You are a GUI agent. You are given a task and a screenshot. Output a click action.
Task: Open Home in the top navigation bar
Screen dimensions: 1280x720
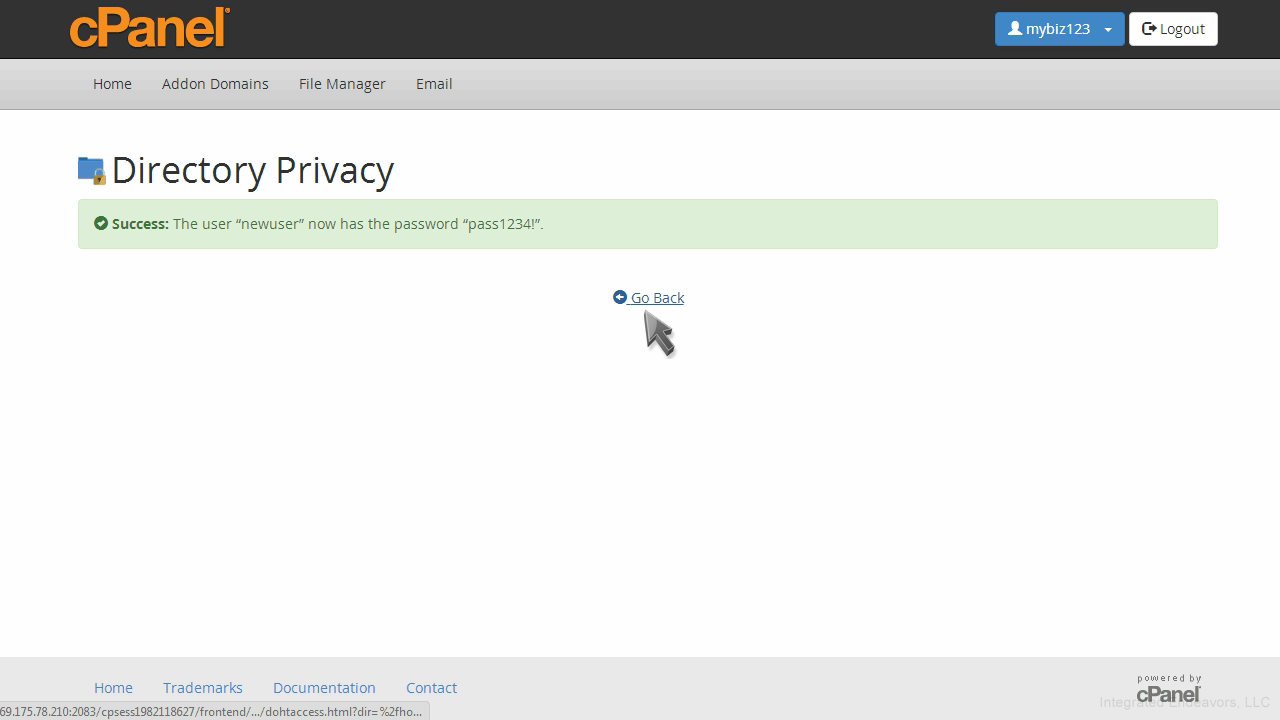click(112, 84)
